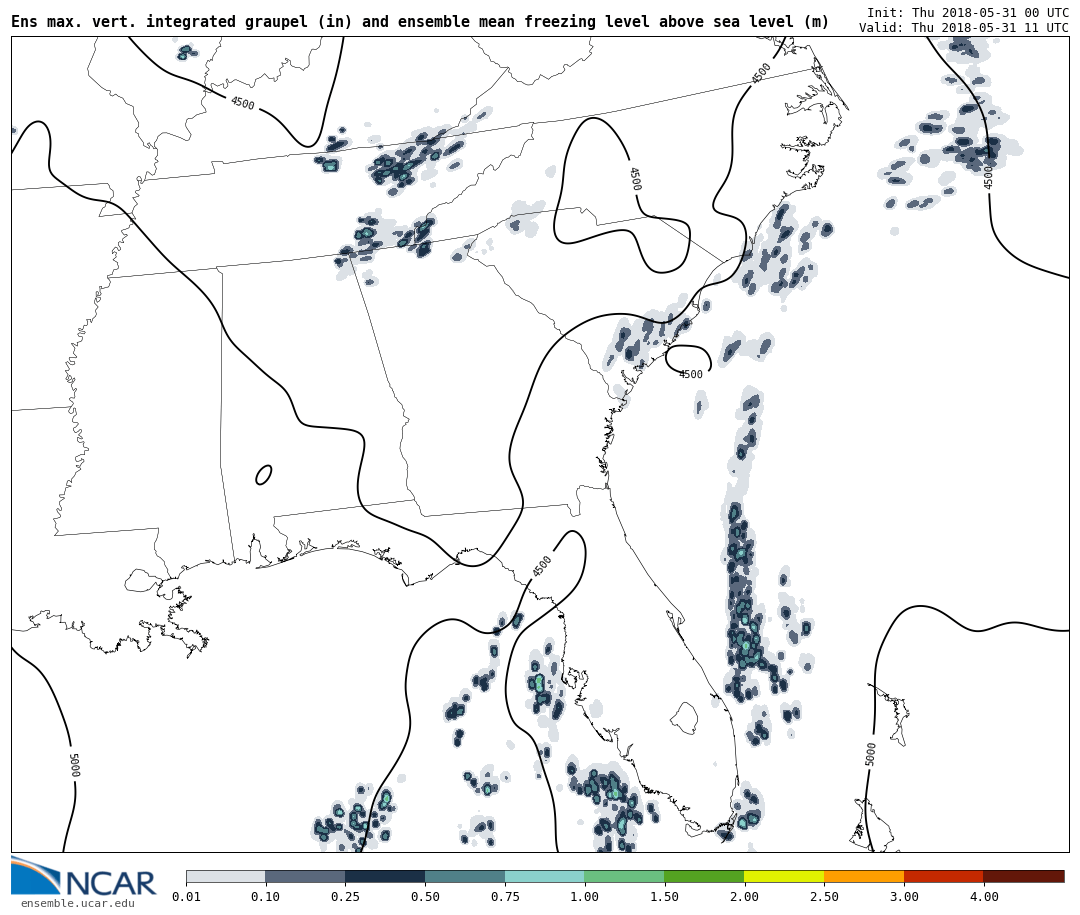Click the 2.50 legend tick label
The height and width of the screenshot is (915, 1080).
click(824, 897)
